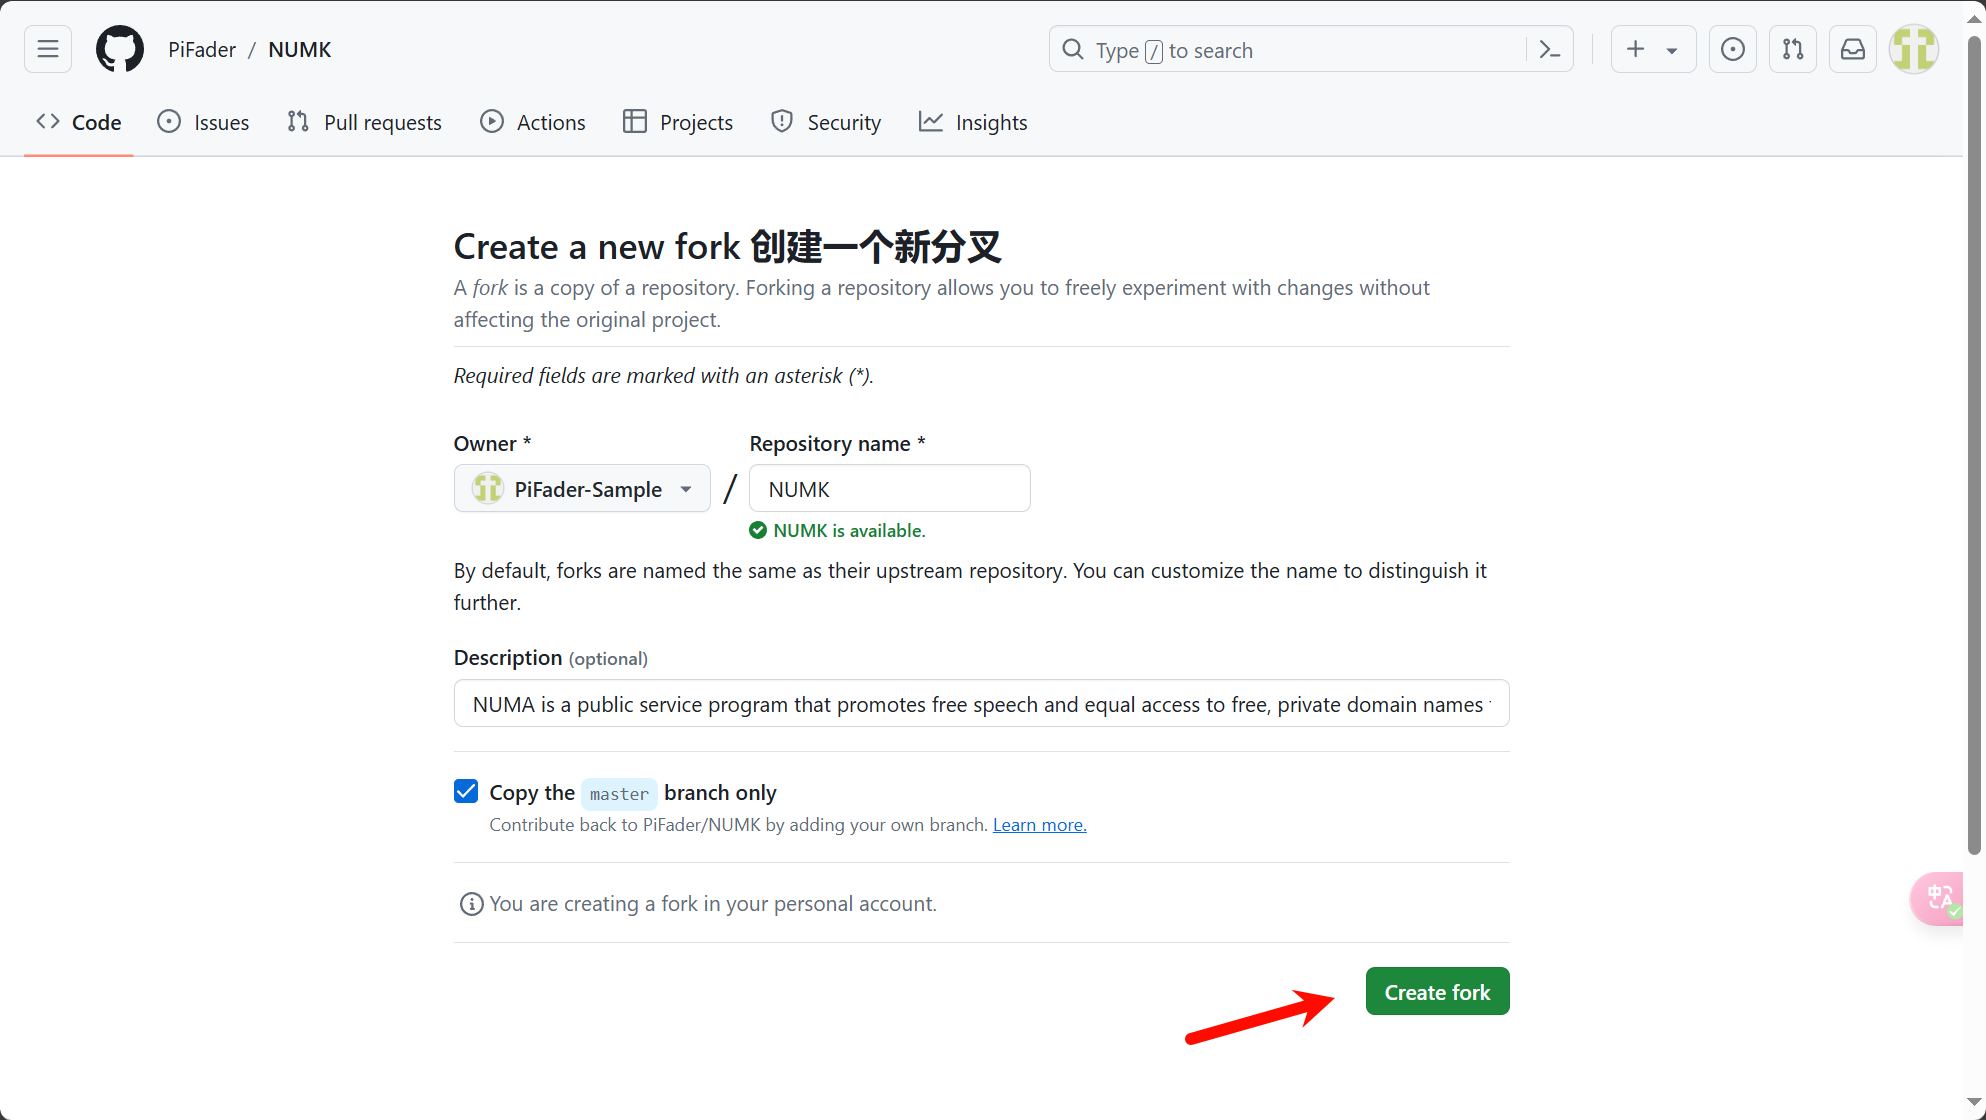Open the hamburger navigation menu

(48, 49)
